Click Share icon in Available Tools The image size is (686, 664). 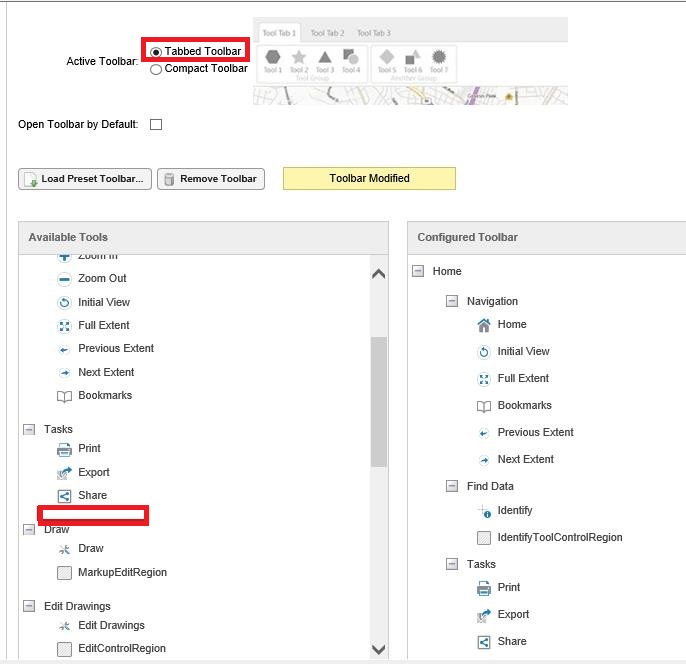click(64, 496)
